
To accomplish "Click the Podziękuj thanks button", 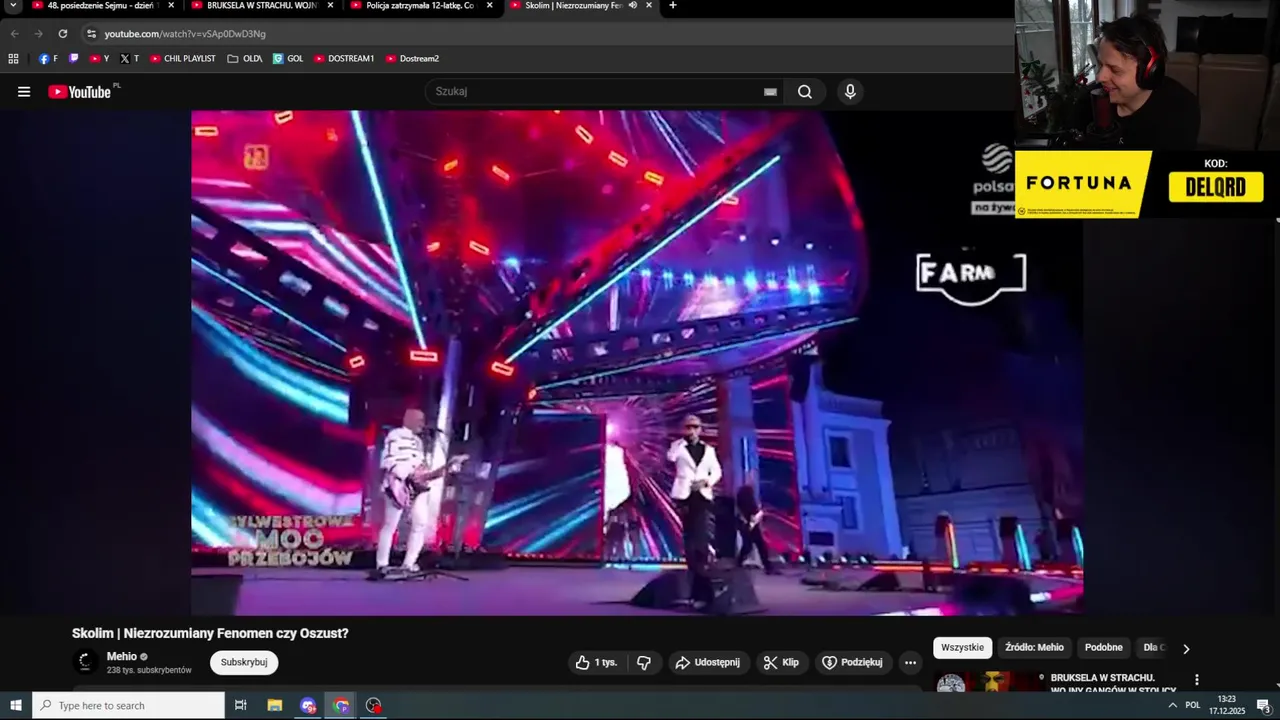I will tap(852, 662).
